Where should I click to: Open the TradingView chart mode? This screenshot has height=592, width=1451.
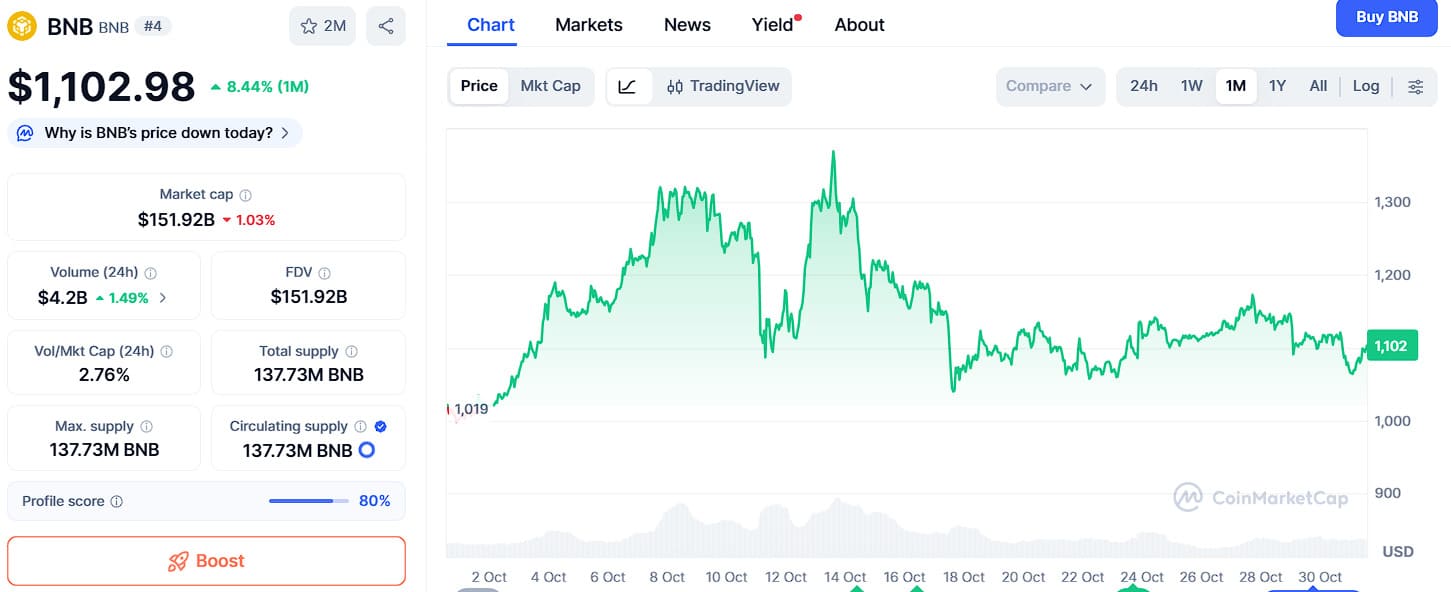723,86
